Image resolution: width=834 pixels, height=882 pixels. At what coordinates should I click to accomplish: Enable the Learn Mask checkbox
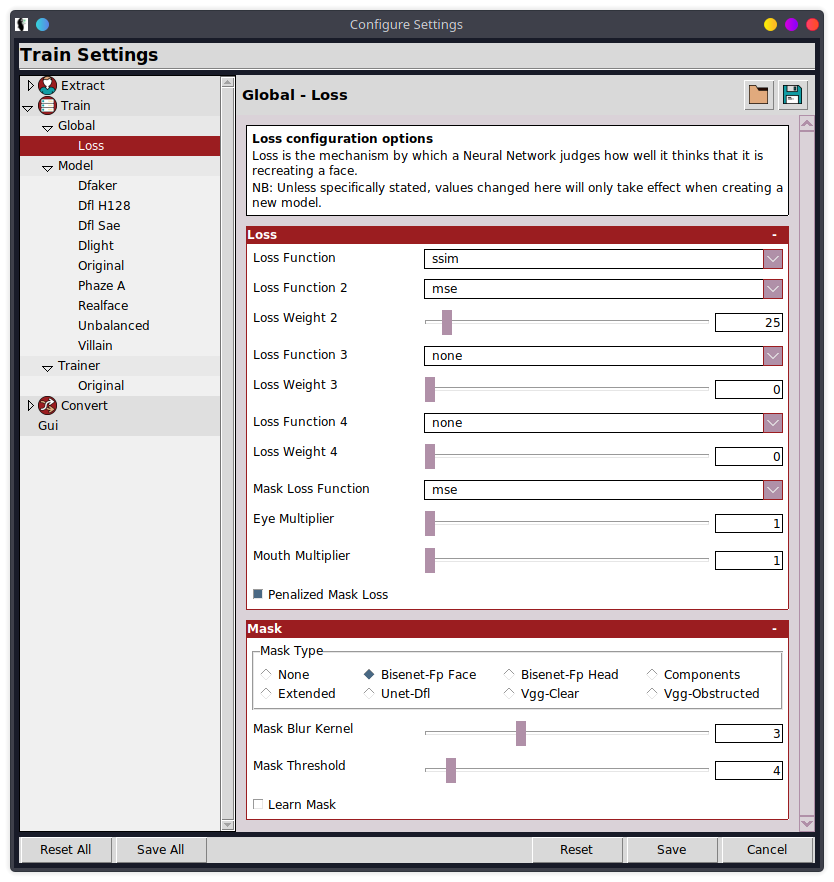258,804
